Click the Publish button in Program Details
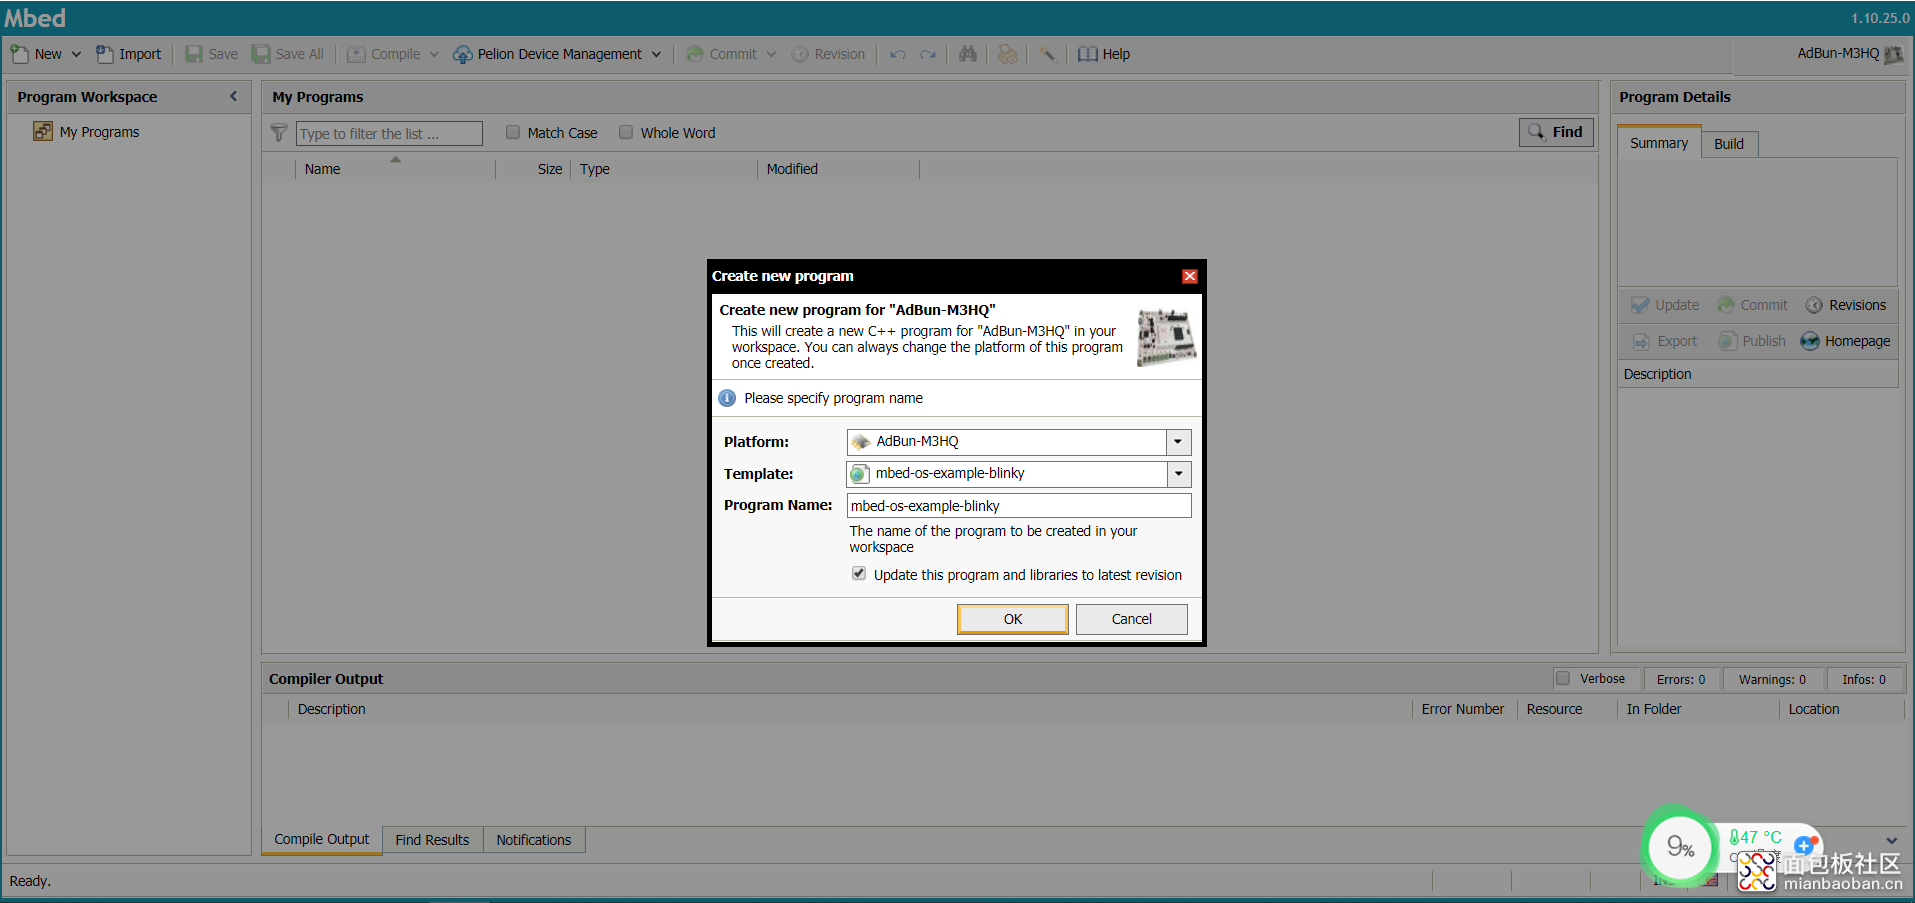The image size is (1915, 903). pos(1752,341)
